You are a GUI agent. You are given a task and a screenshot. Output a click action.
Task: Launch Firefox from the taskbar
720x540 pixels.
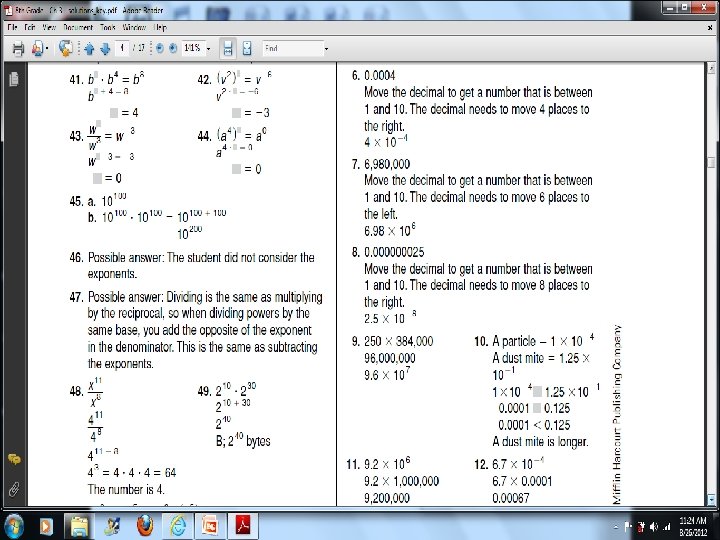(145, 526)
